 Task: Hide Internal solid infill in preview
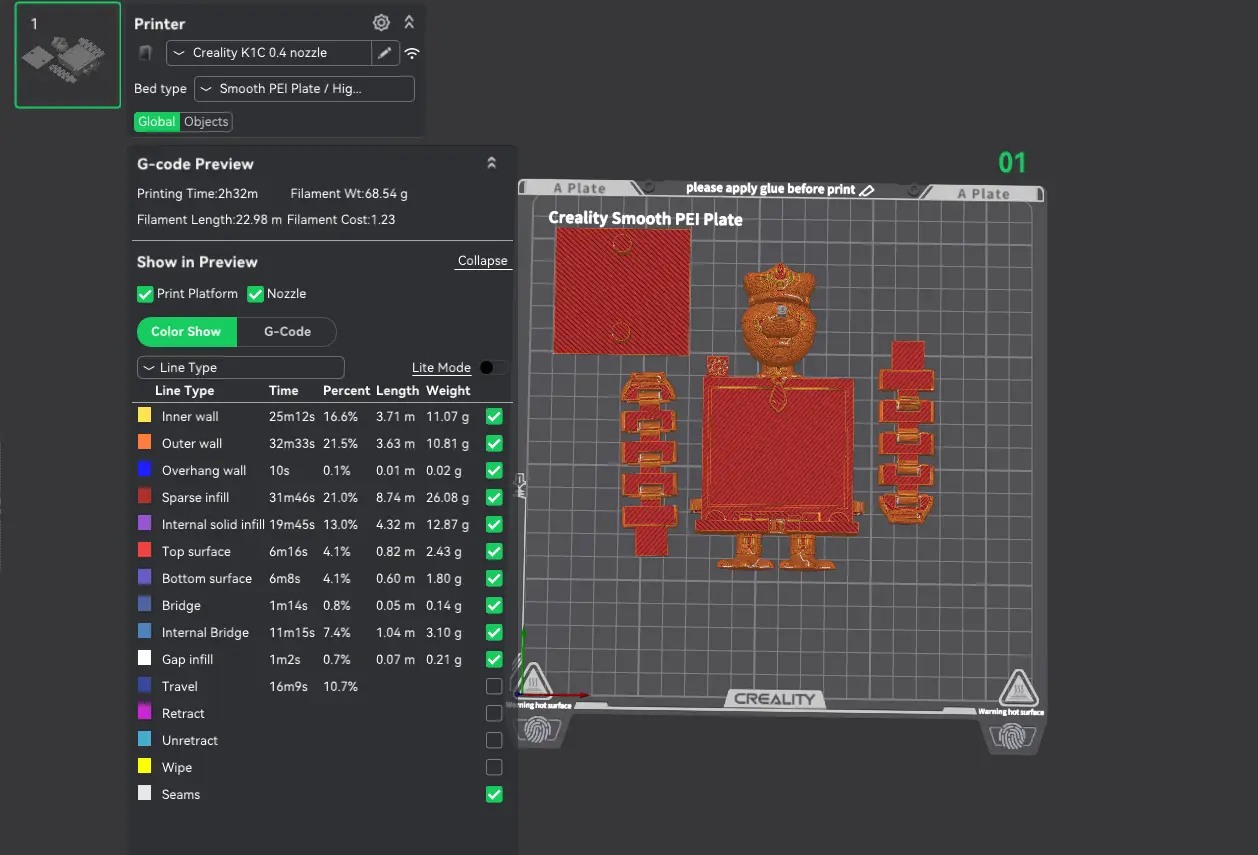494,524
